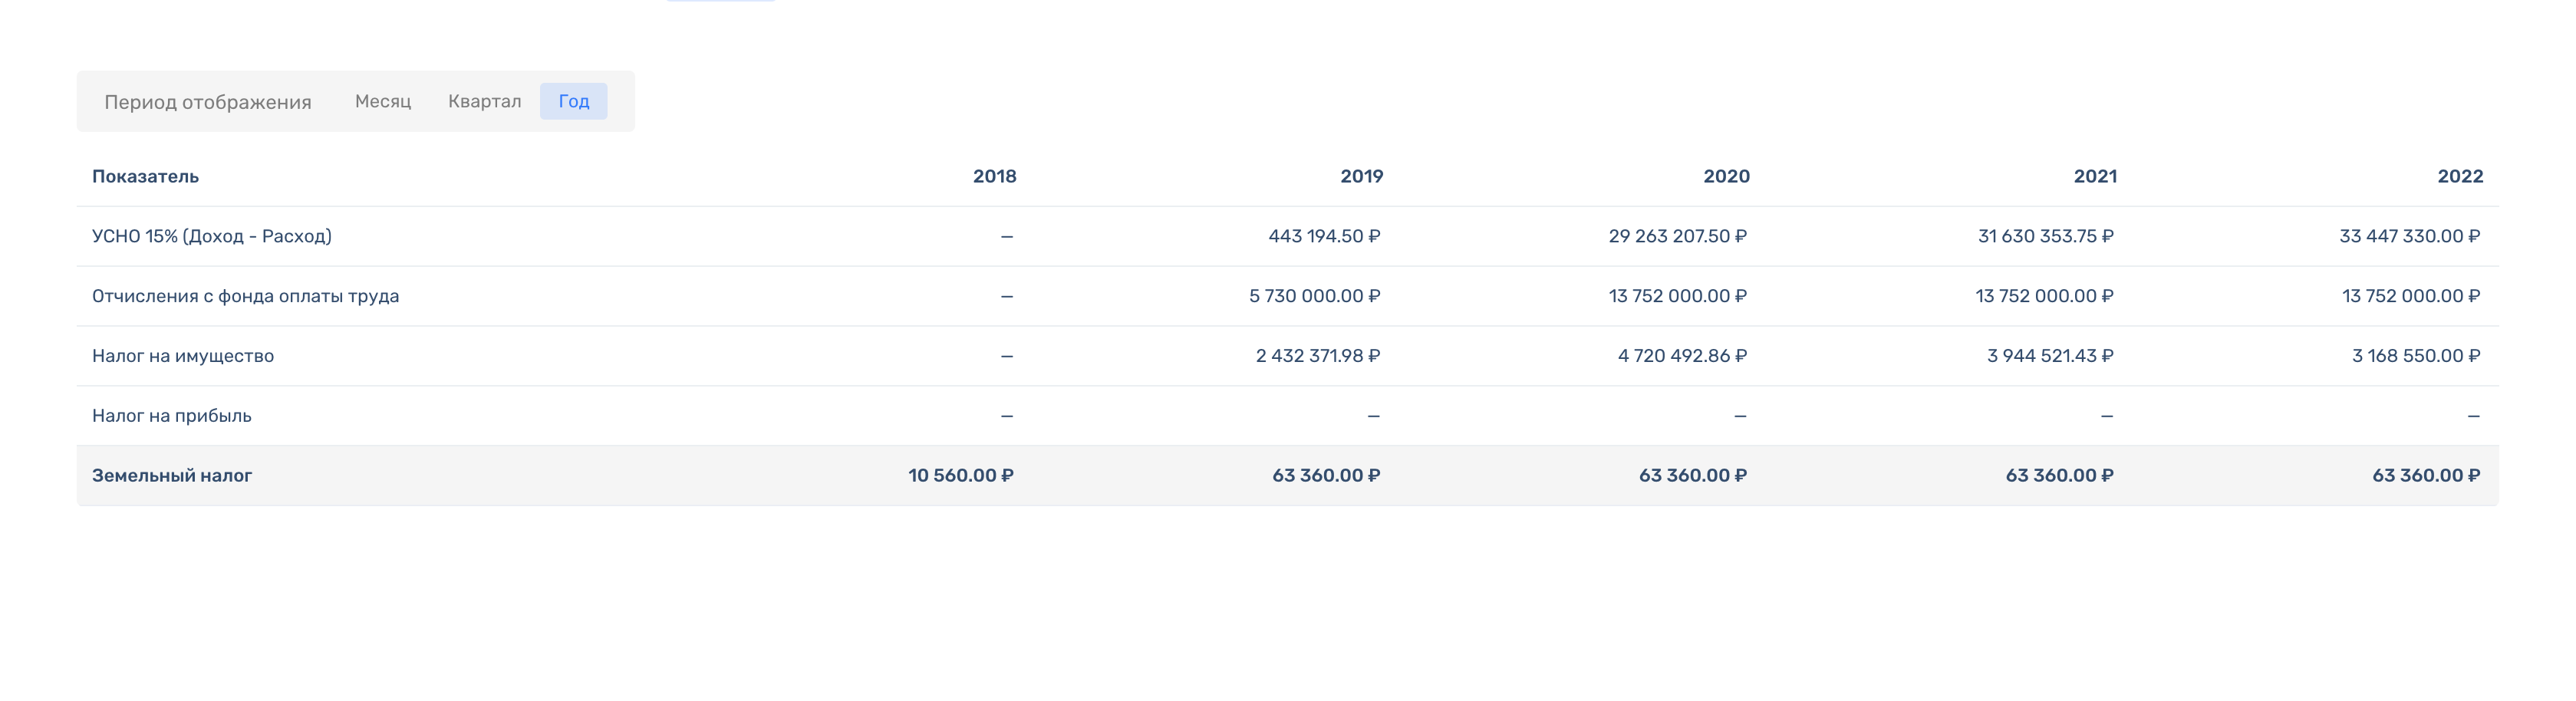
Task: Click the Период отображения label
Action: 208,102
